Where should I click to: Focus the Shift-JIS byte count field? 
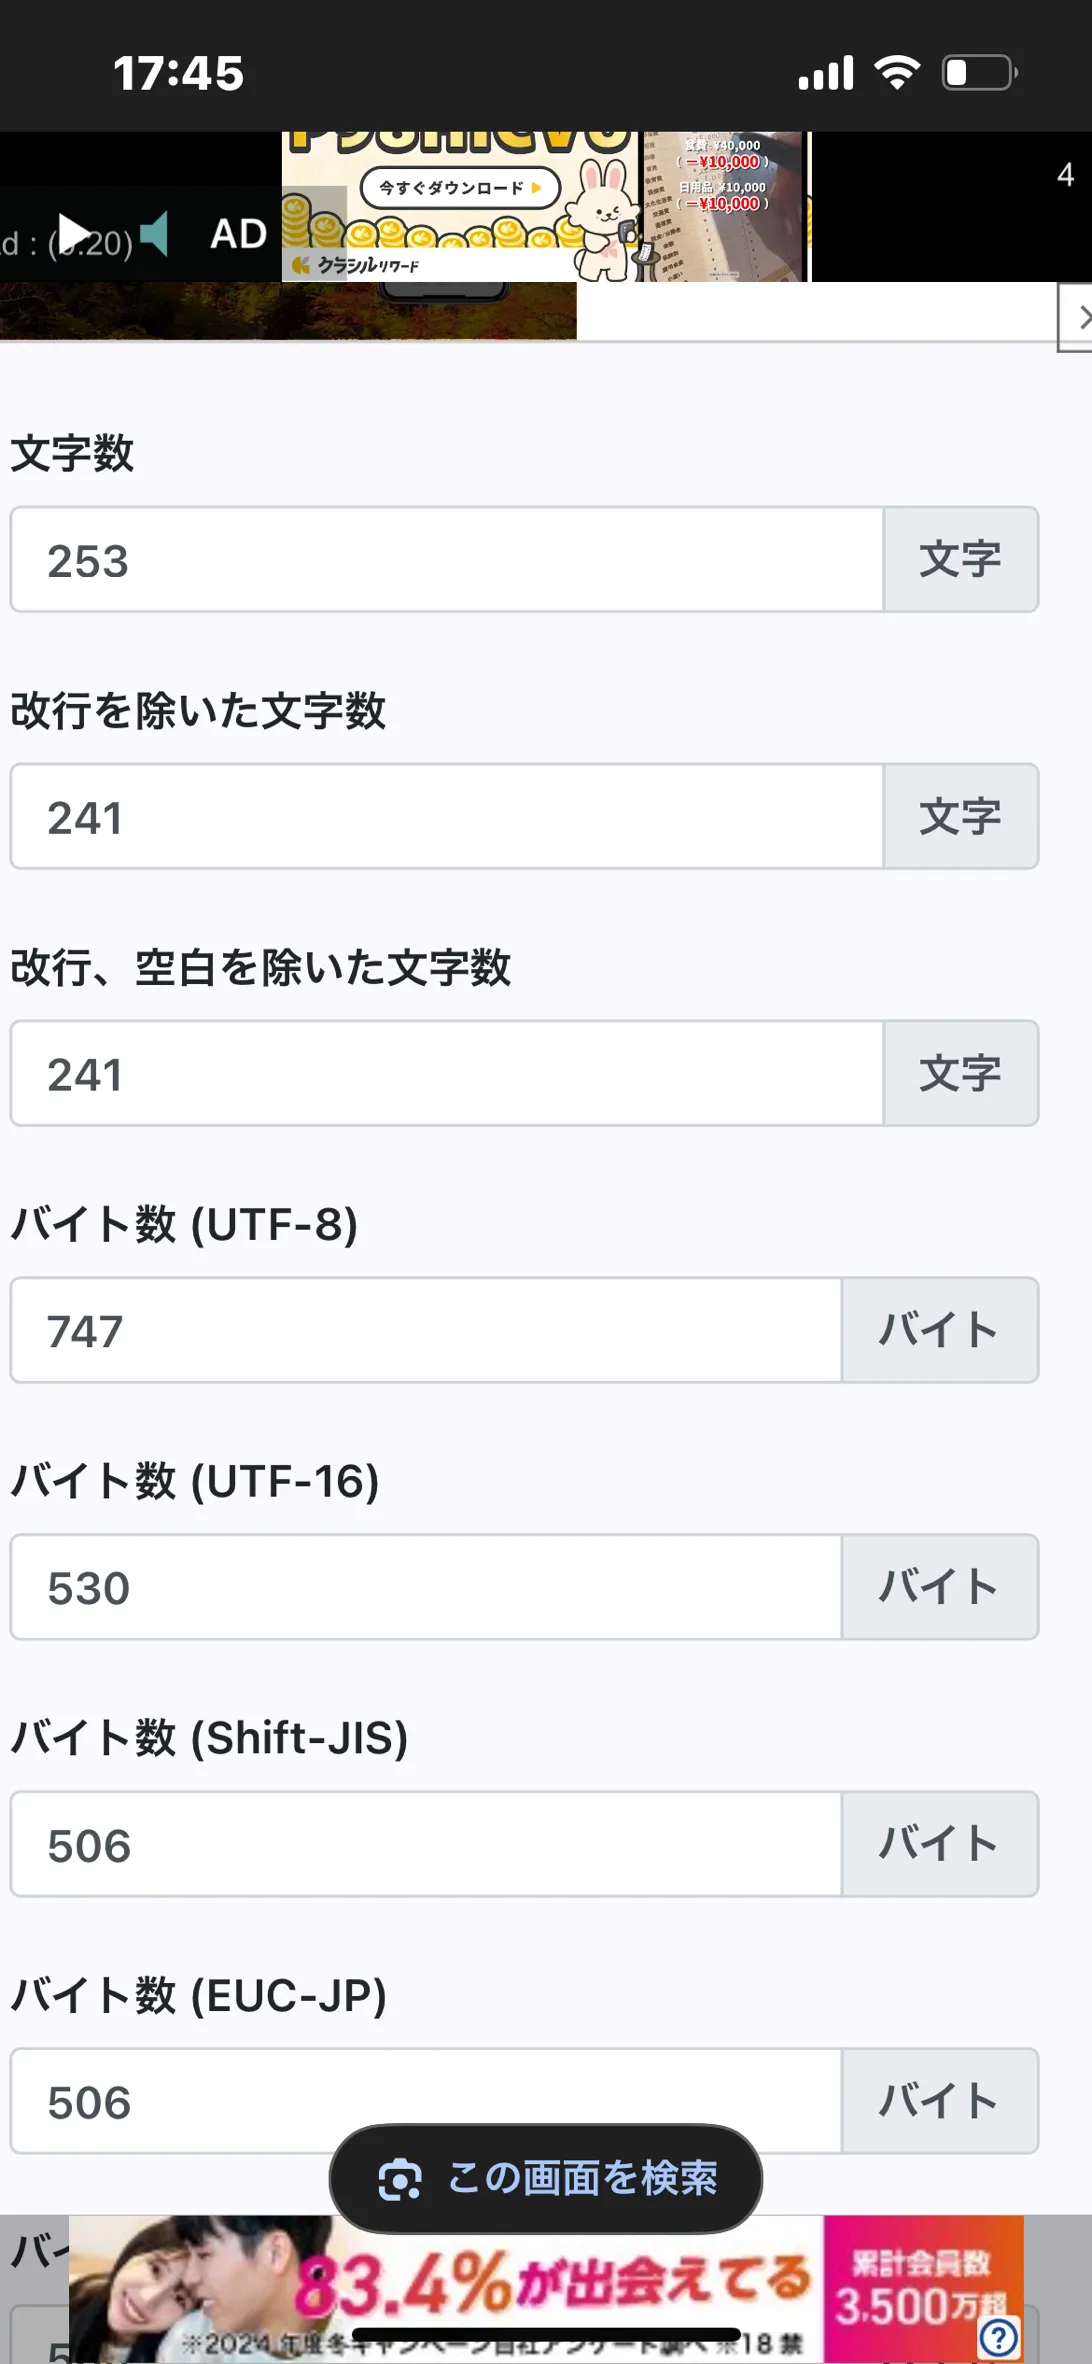[426, 1845]
